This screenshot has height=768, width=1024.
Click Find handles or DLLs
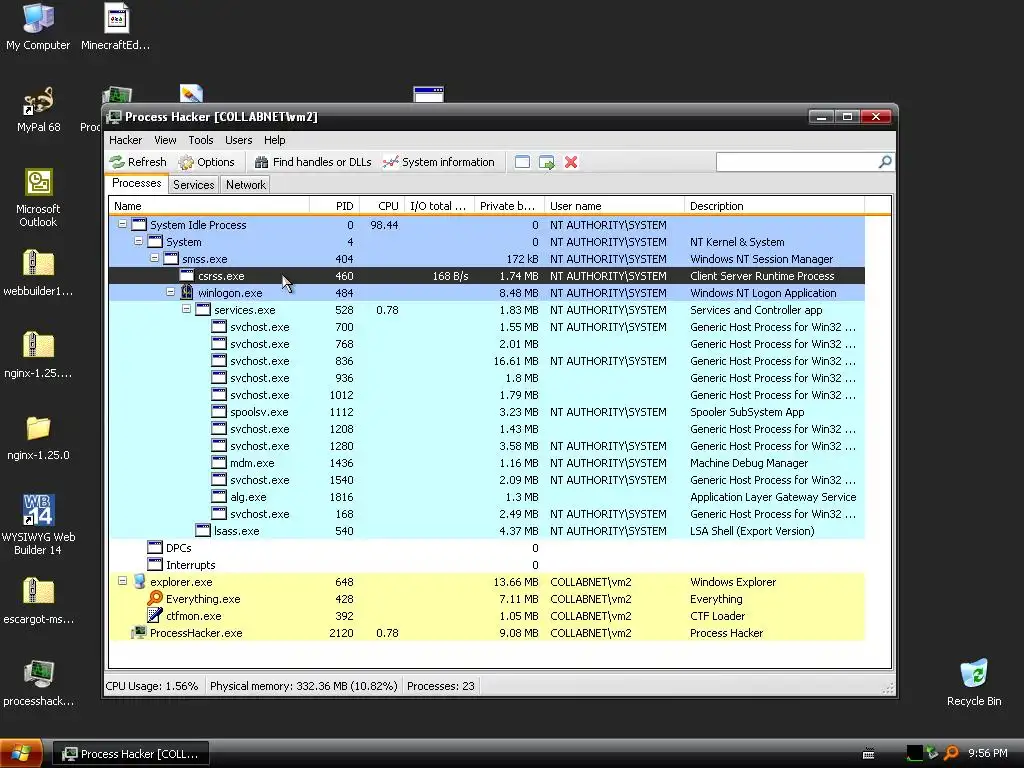(313, 162)
